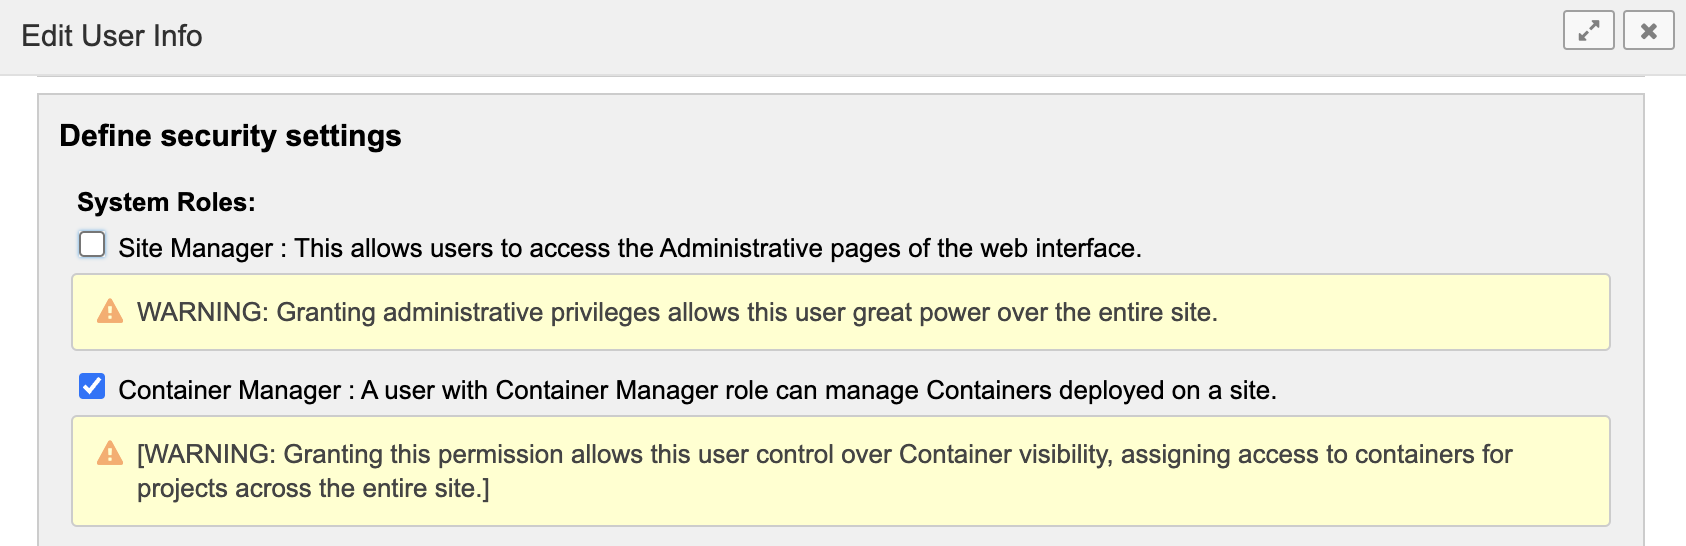
Task: Click '[WARNING:' in the Container Manager warning
Action: 205,454
